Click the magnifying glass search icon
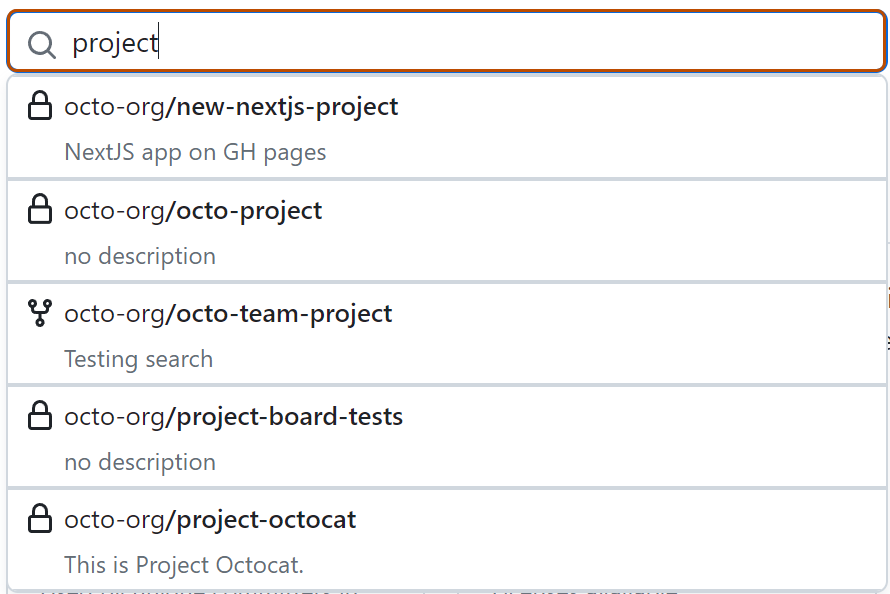Screen dimensions: 890x594 (41, 43)
